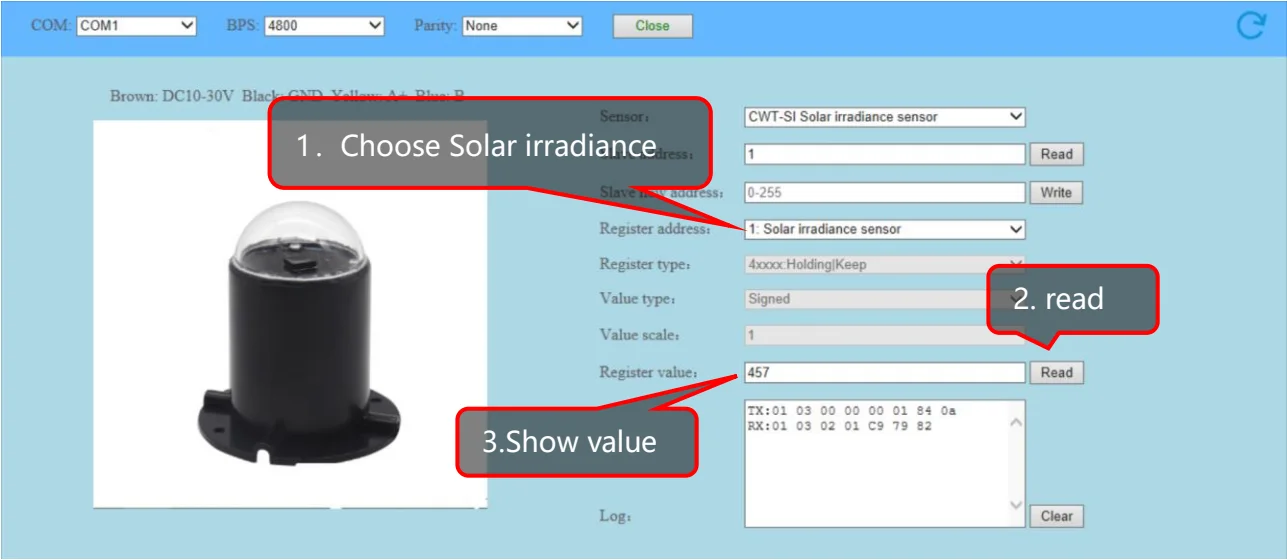Open the COM port dropdown
Viewport: 1287px width, 560px height.
click(137, 26)
